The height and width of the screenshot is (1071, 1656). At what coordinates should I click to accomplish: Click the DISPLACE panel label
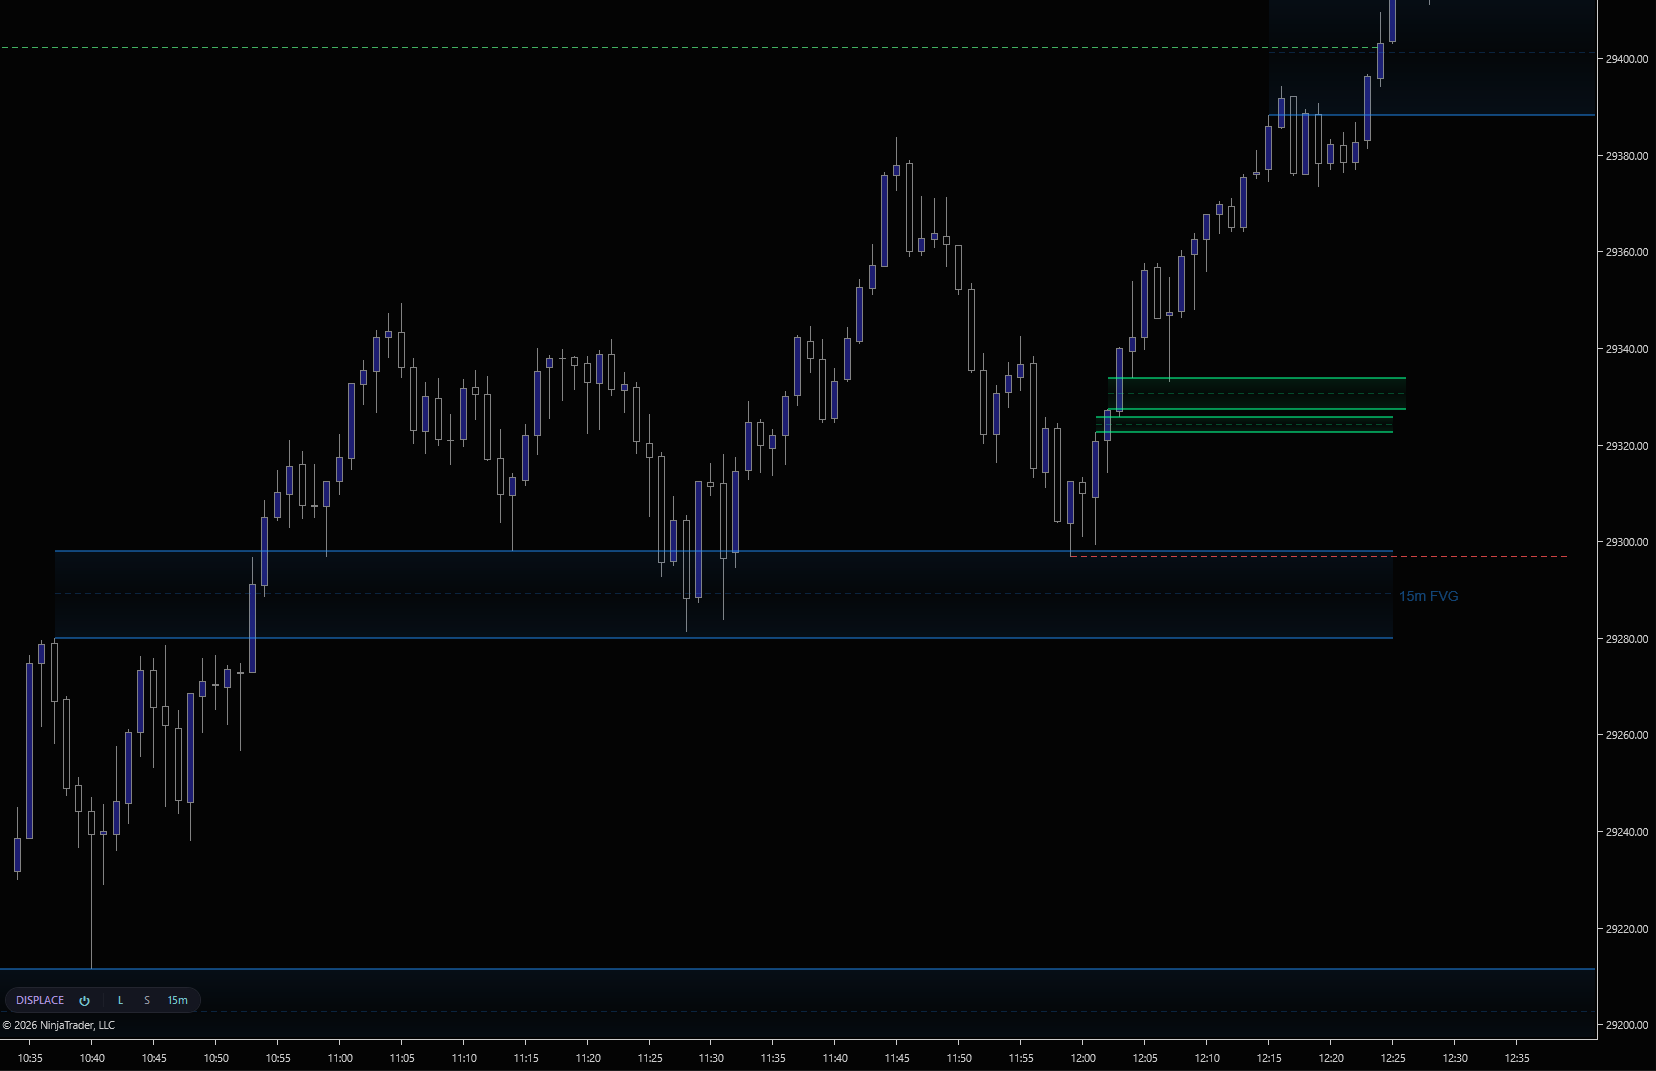click(x=40, y=1000)
